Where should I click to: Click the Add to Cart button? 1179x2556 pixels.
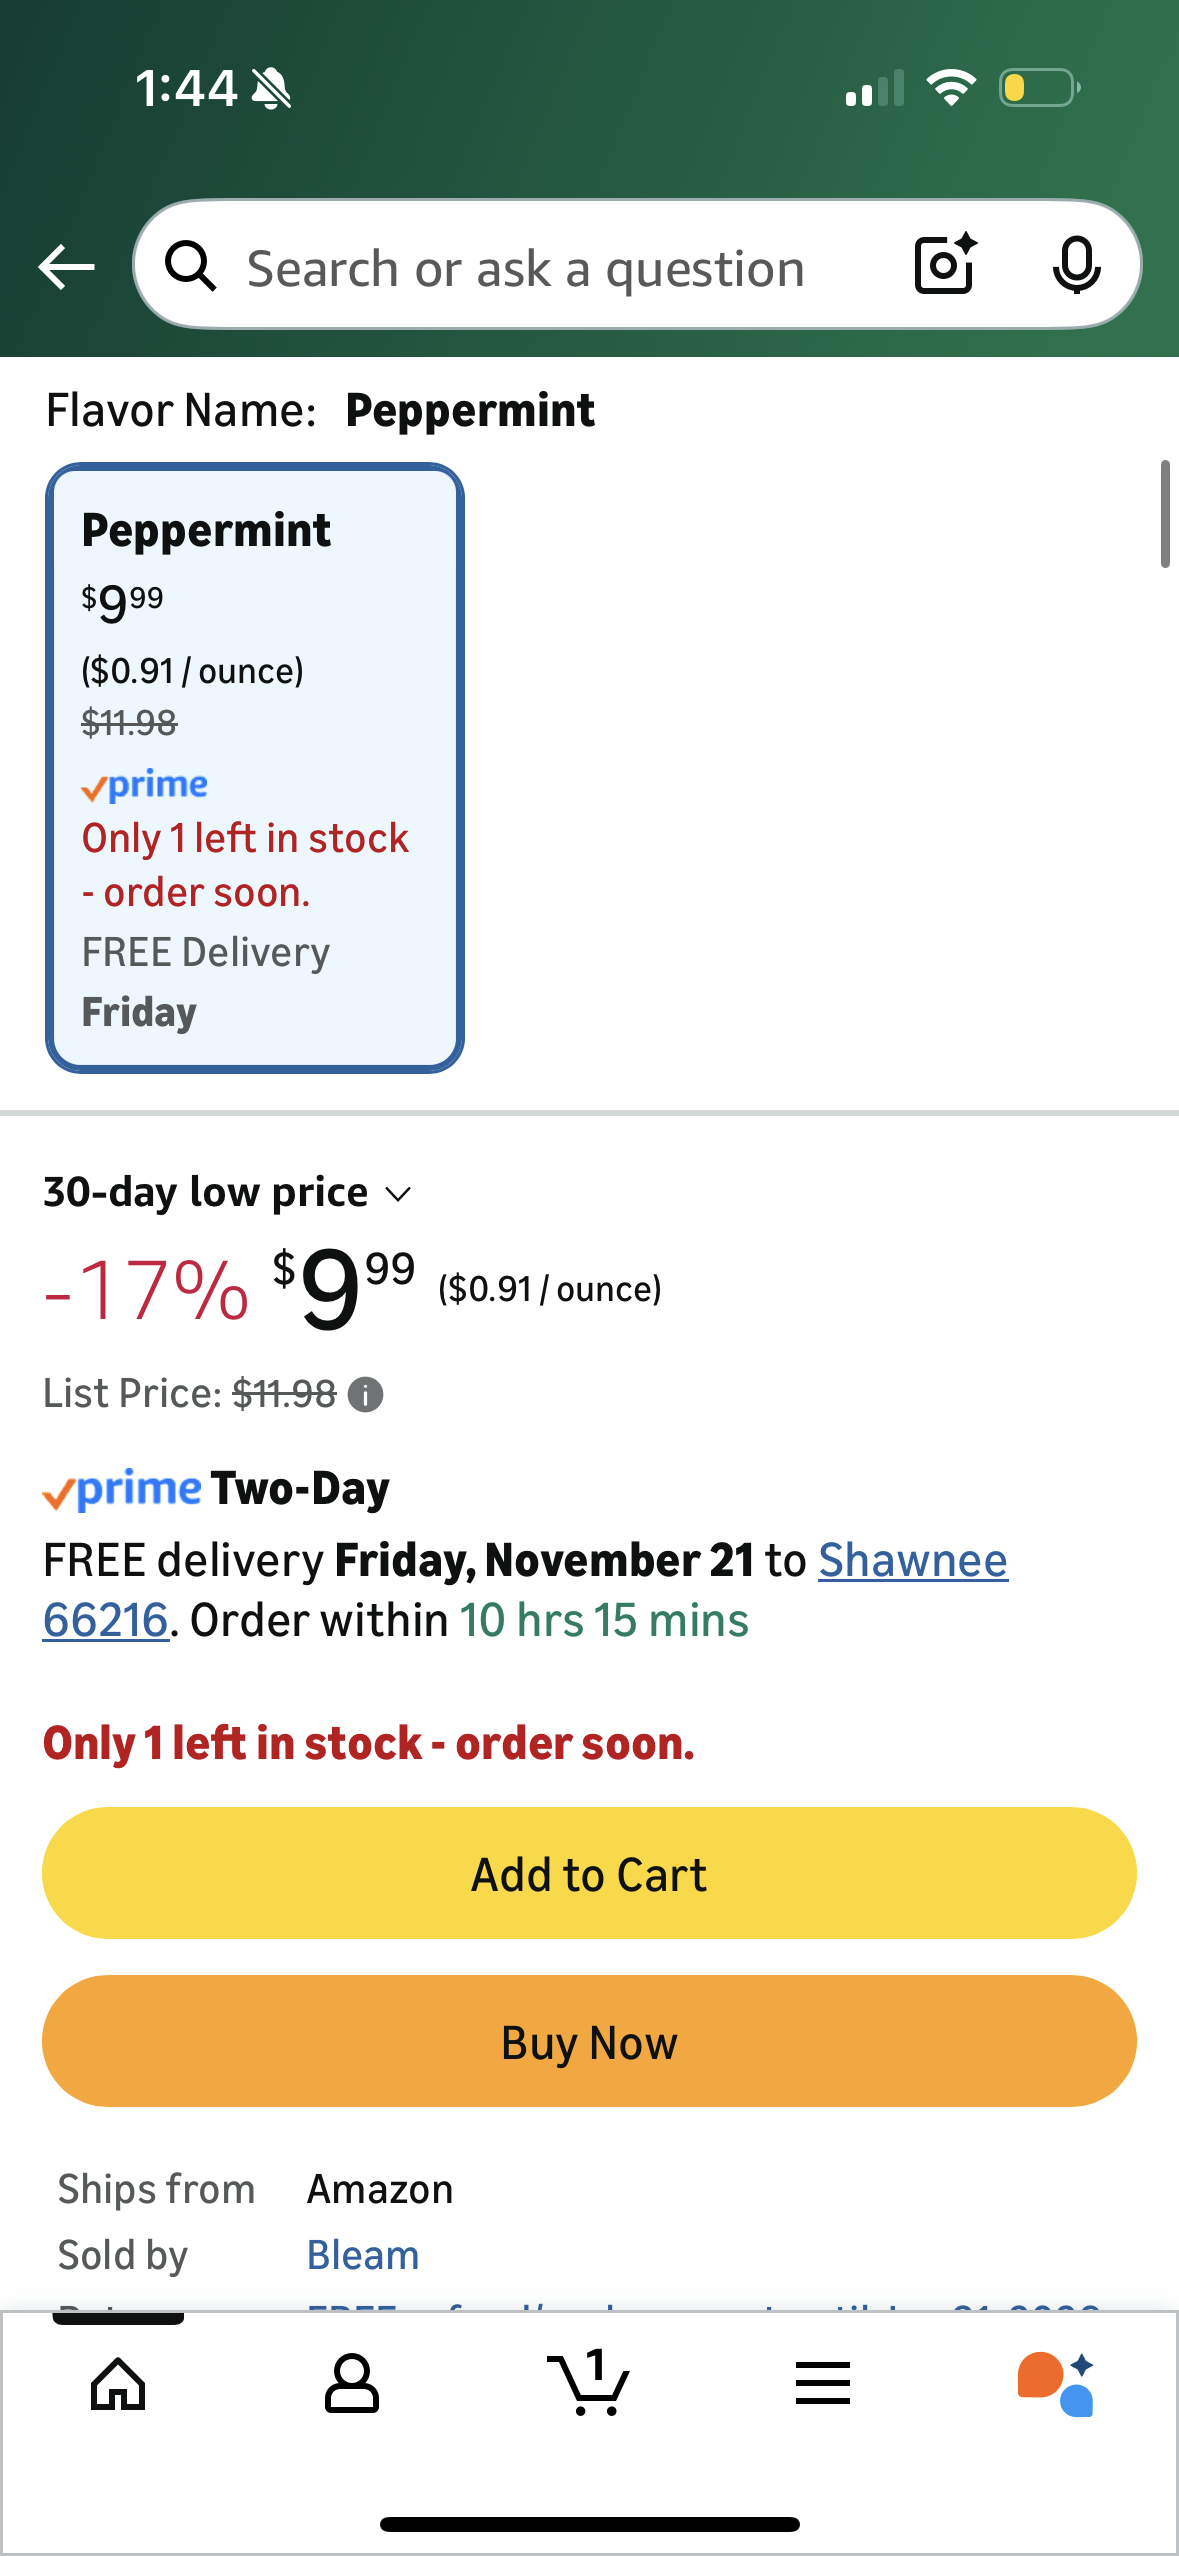[x=589, y=1873]
